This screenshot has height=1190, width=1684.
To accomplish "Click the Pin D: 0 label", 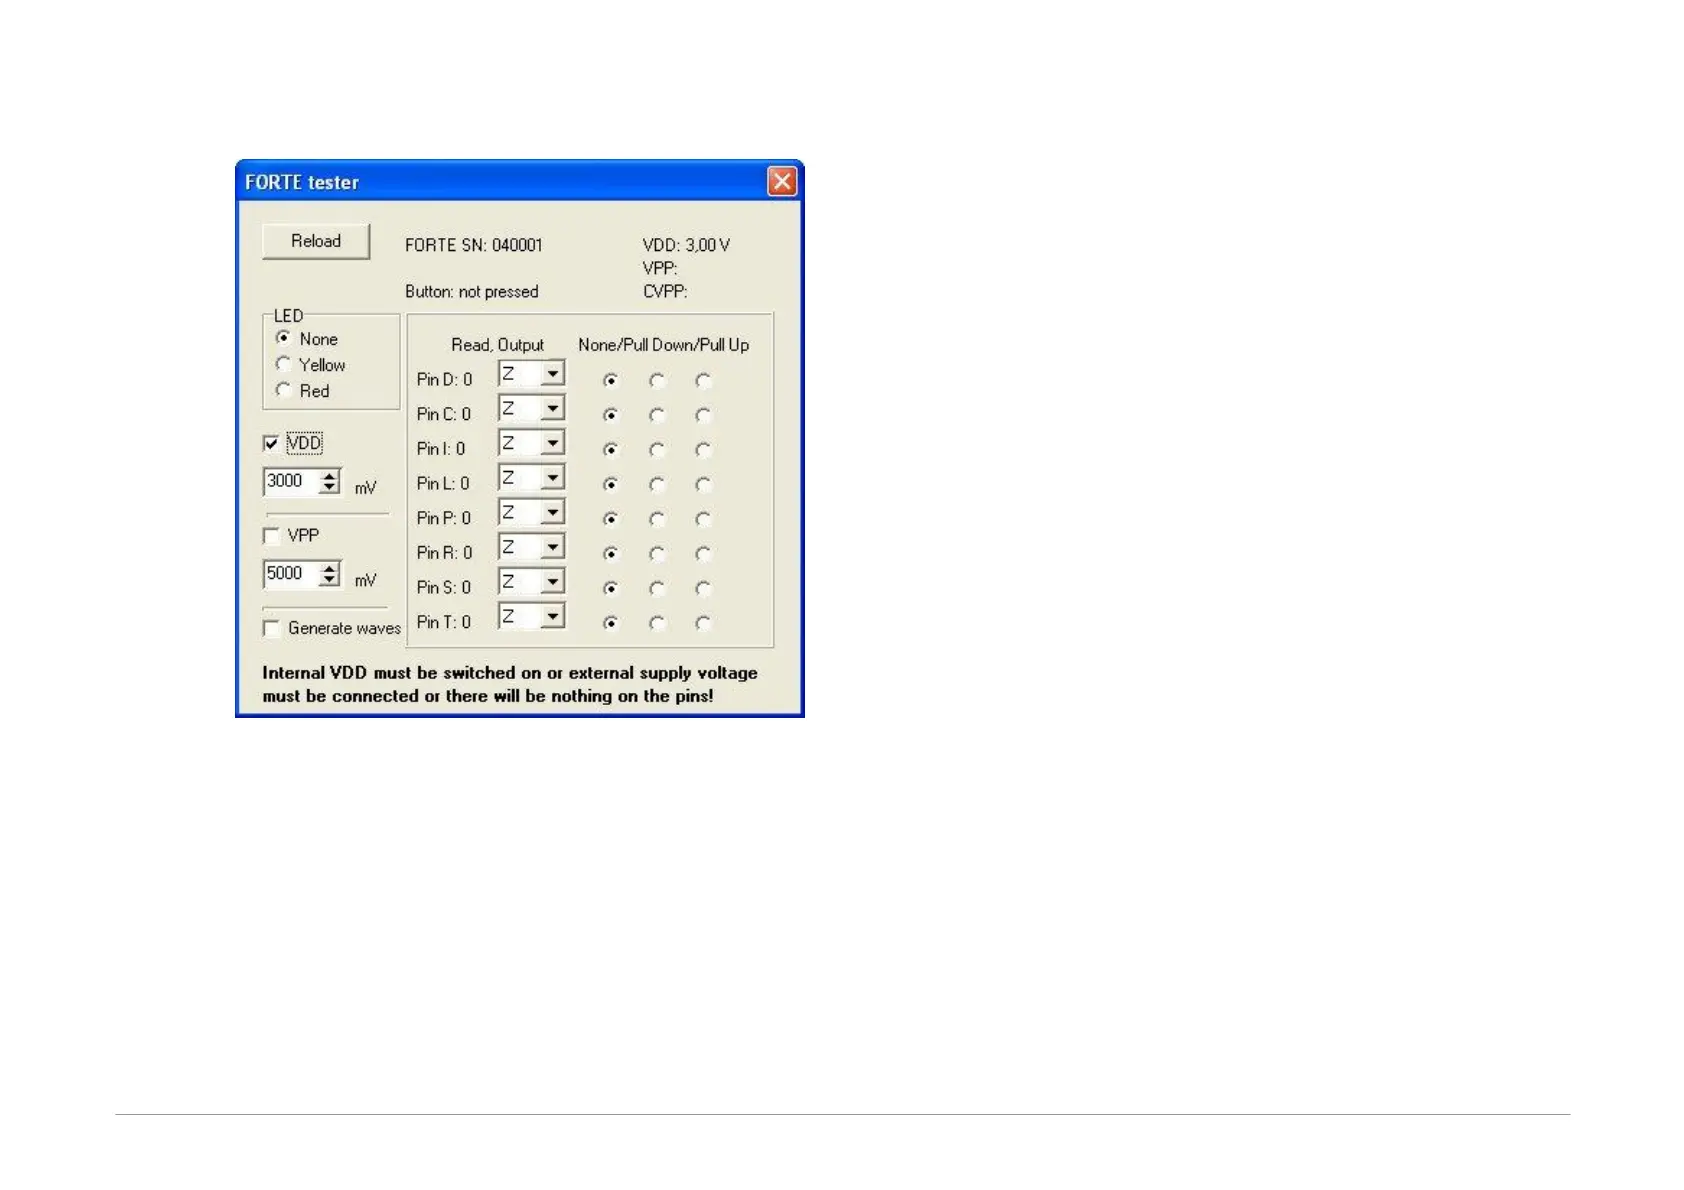I will click(x=444, y=380).
